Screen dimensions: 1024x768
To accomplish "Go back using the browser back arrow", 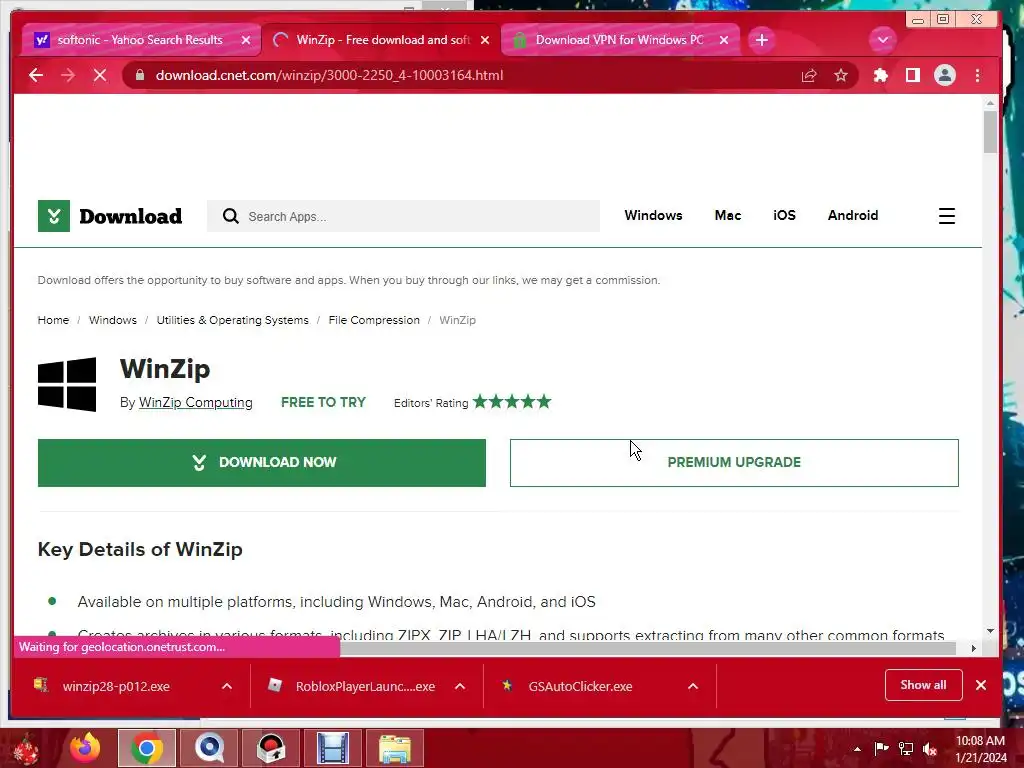I will (36, 75).
